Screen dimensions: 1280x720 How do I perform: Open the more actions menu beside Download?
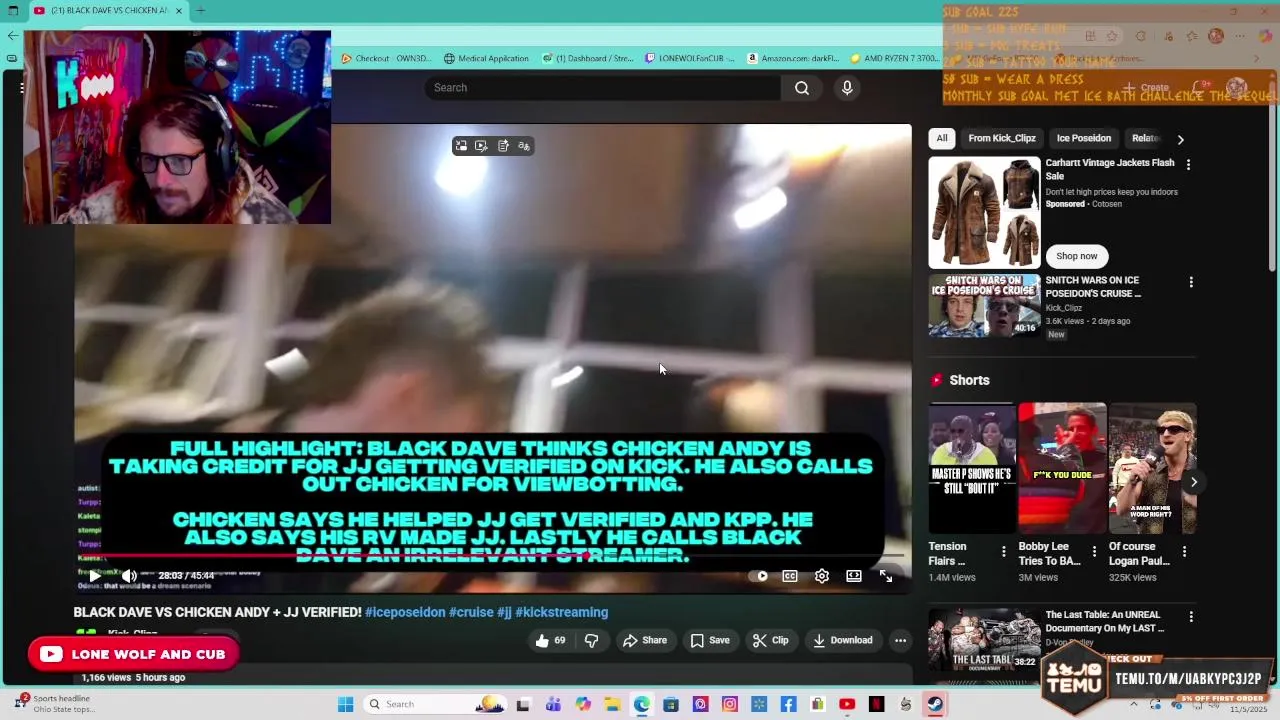[x=900, y=641]
